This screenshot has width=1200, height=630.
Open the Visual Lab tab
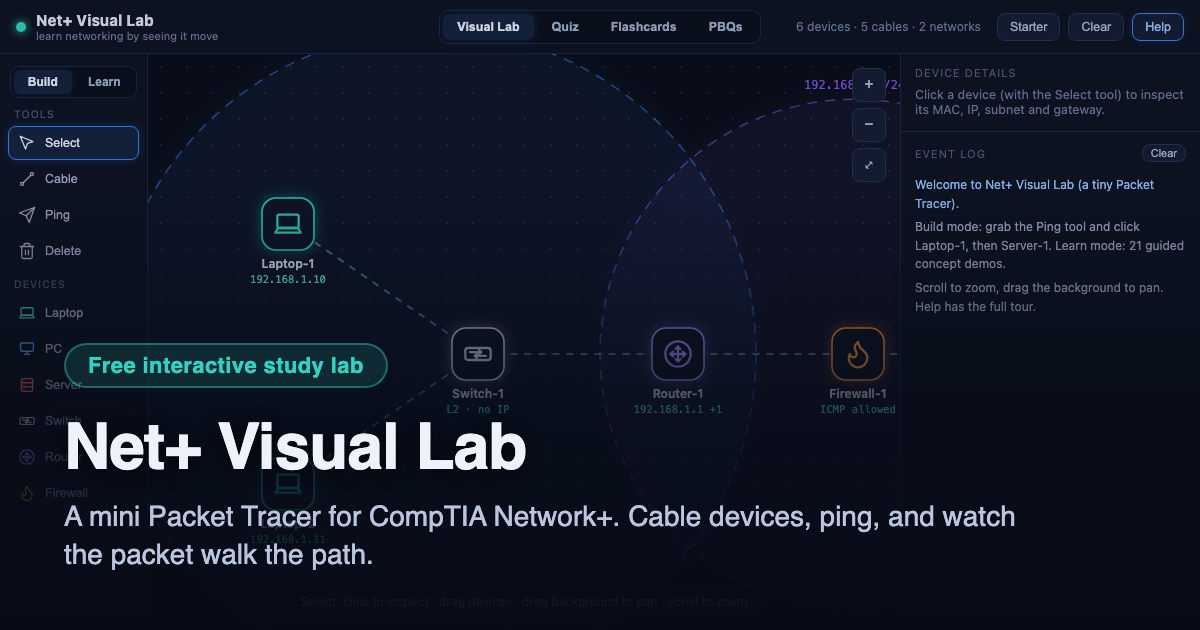point(488,27)
